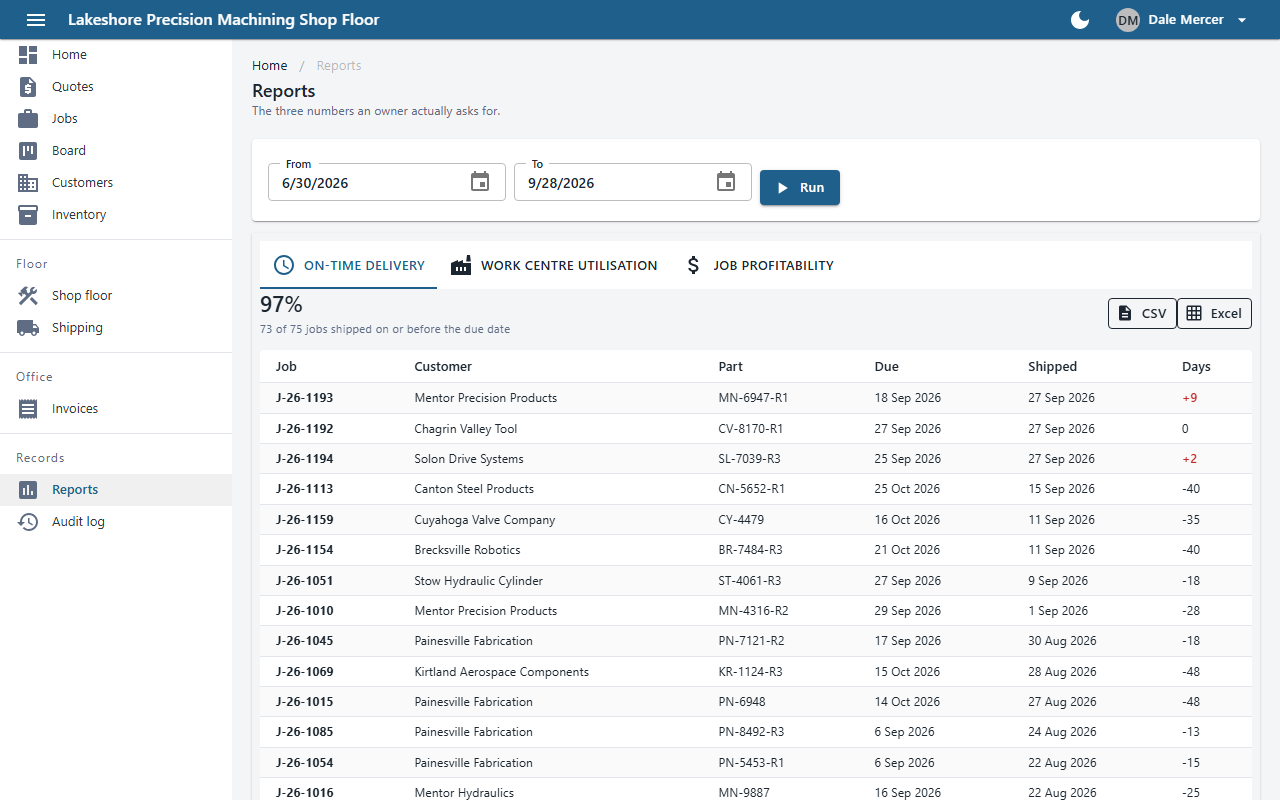Select job J-26-1085

304,732
